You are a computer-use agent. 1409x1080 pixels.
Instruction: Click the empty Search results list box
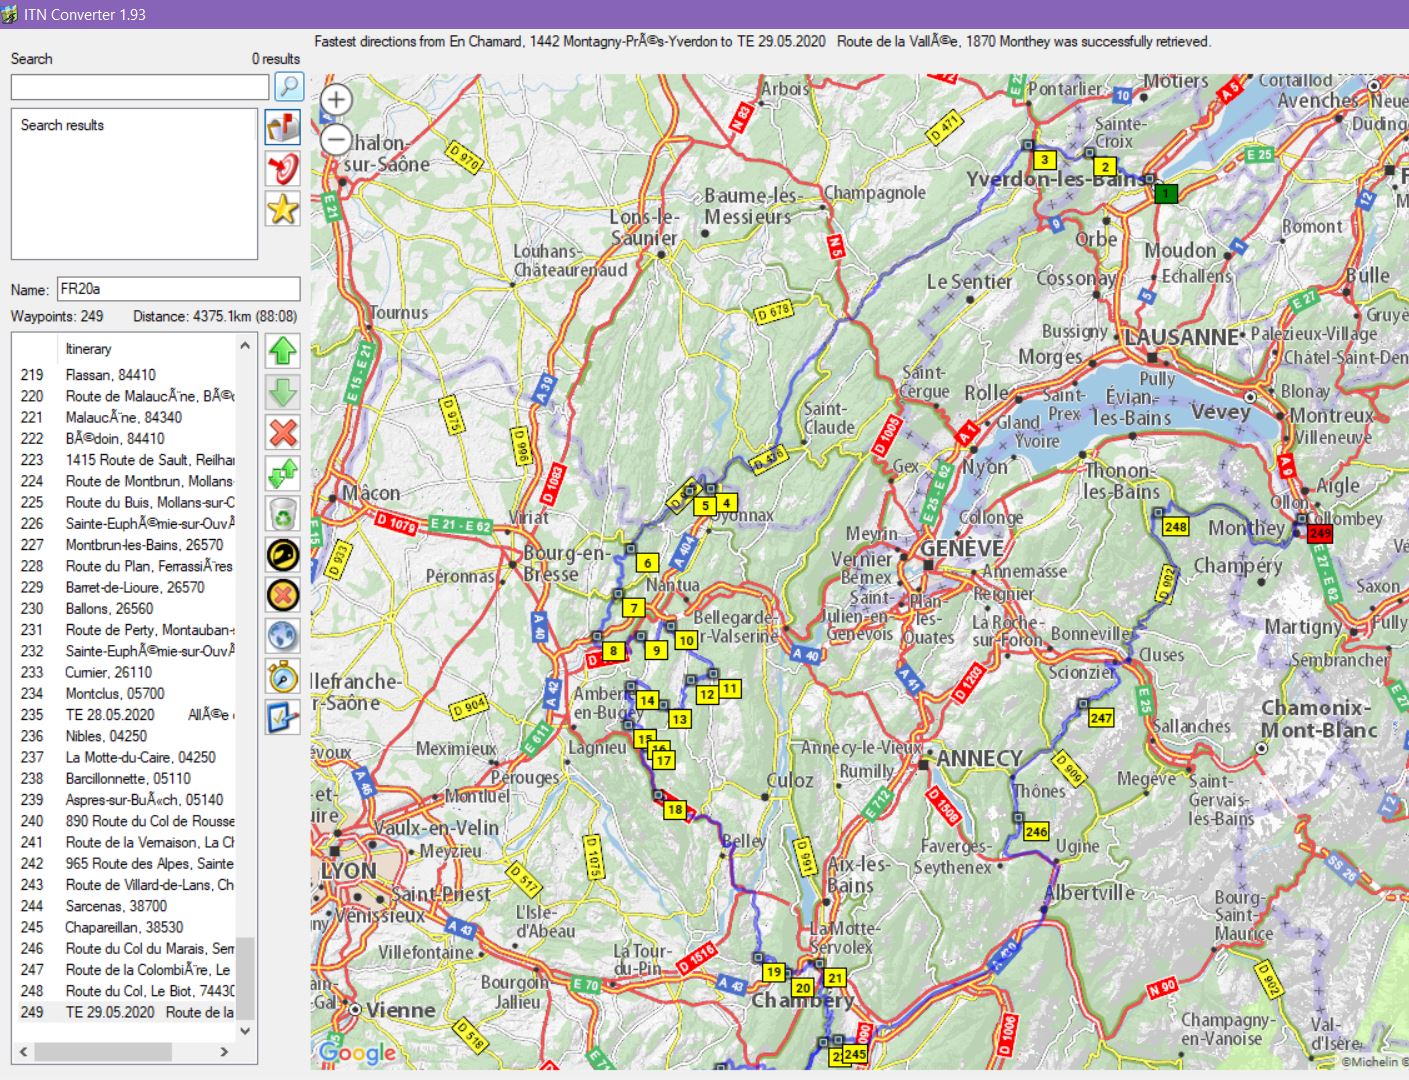(x=134, y=184)
